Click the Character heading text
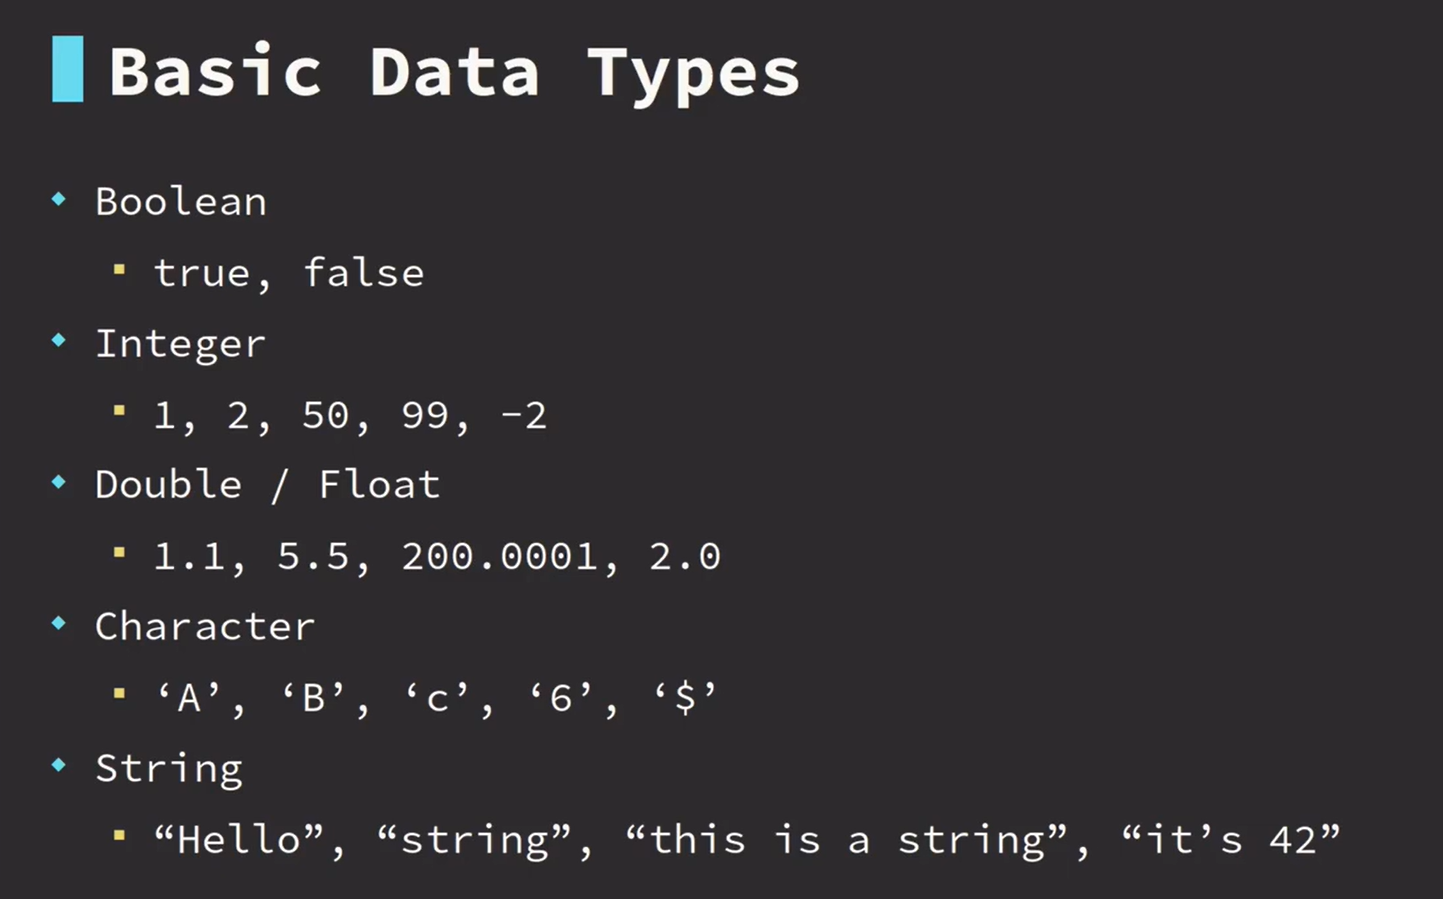Image resolution: width=1443 pixels, height=899 pixels. [205, 627]
